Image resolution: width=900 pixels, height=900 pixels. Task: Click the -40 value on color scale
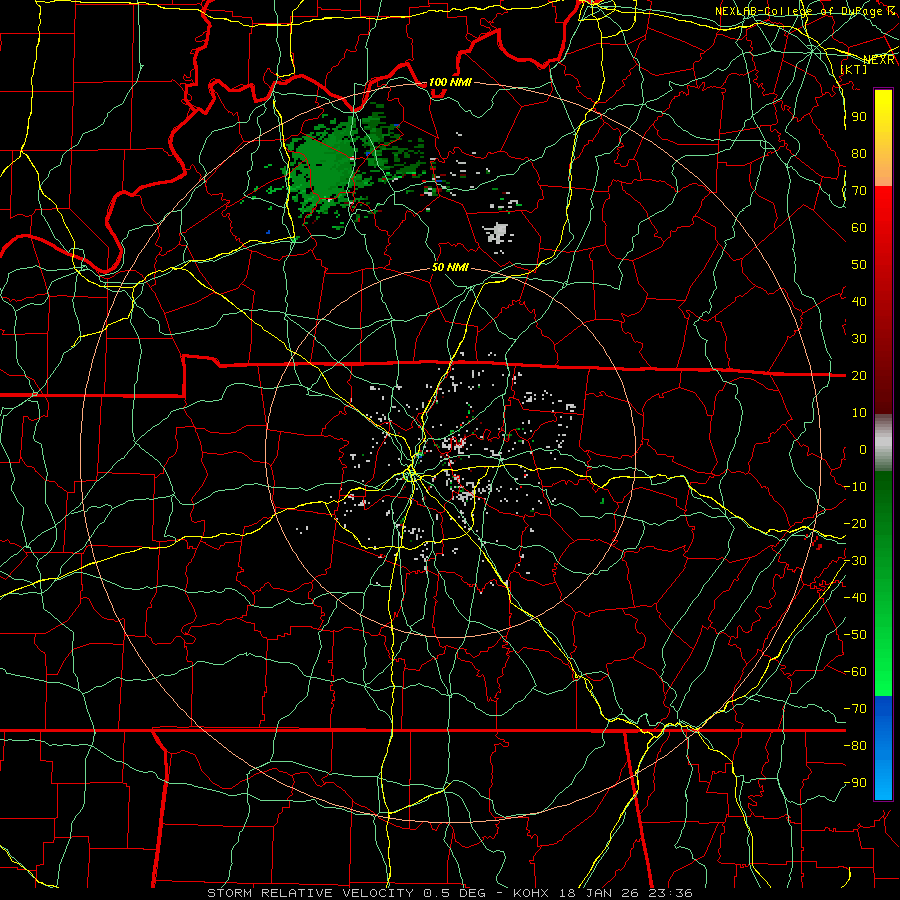855,598
